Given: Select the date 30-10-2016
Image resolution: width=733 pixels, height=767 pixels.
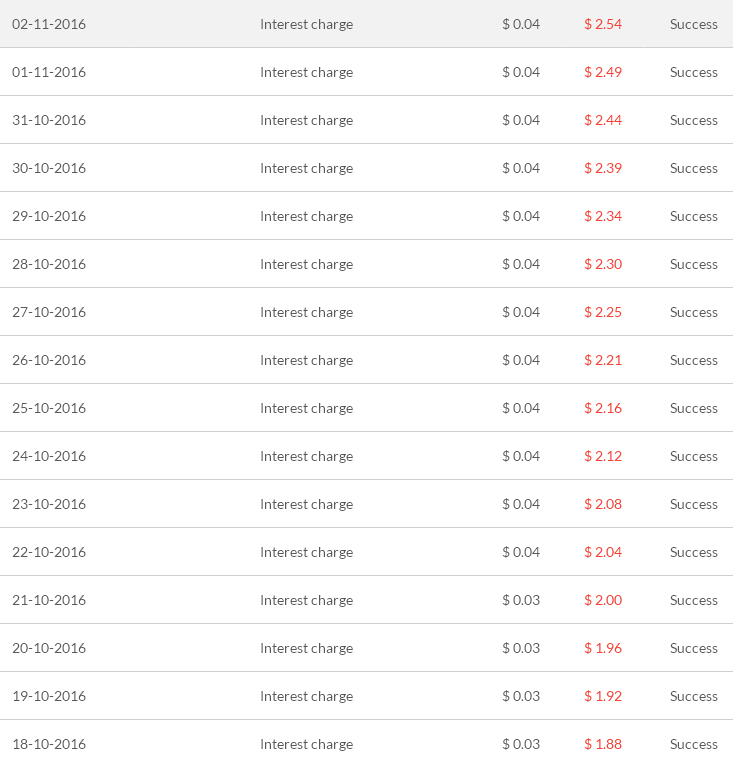Looking at the screenshot, I should pos(49,168).
